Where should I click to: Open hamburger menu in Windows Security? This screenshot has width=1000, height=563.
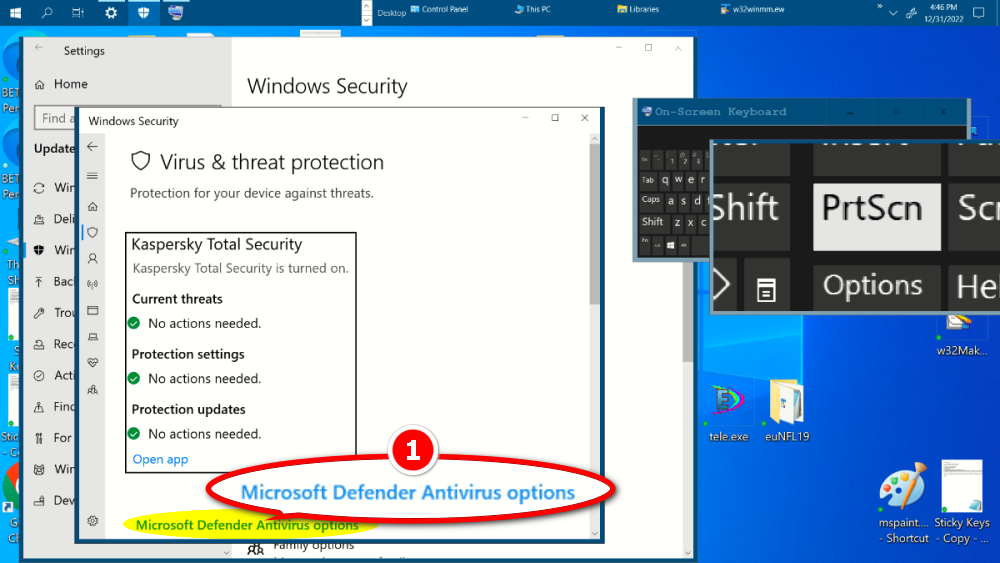pos(92,176)
